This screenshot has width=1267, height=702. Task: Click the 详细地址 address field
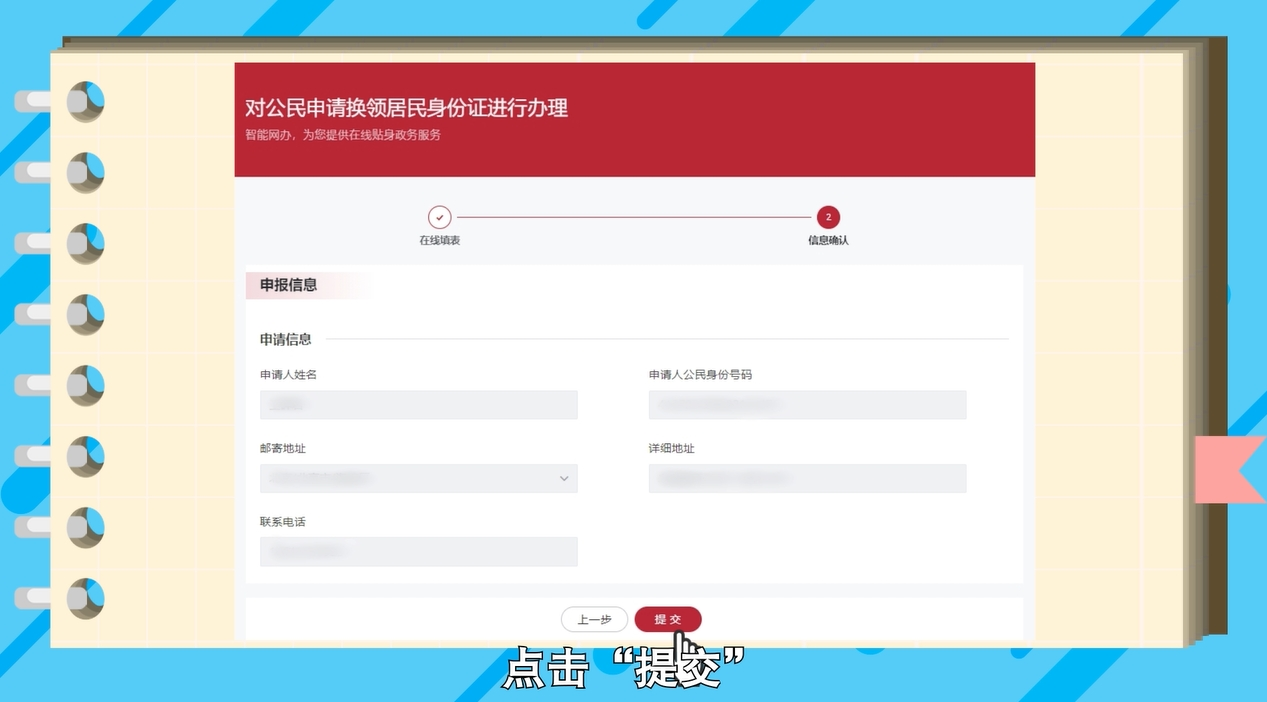coord(807,478)
